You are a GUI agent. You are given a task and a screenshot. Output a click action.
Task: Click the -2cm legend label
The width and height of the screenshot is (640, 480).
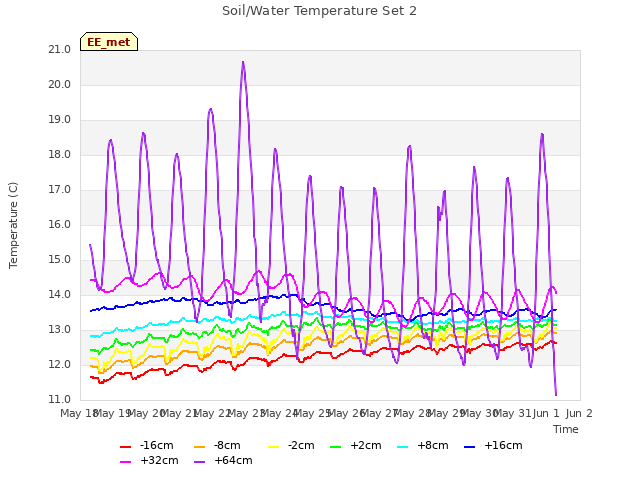point(301,445)
